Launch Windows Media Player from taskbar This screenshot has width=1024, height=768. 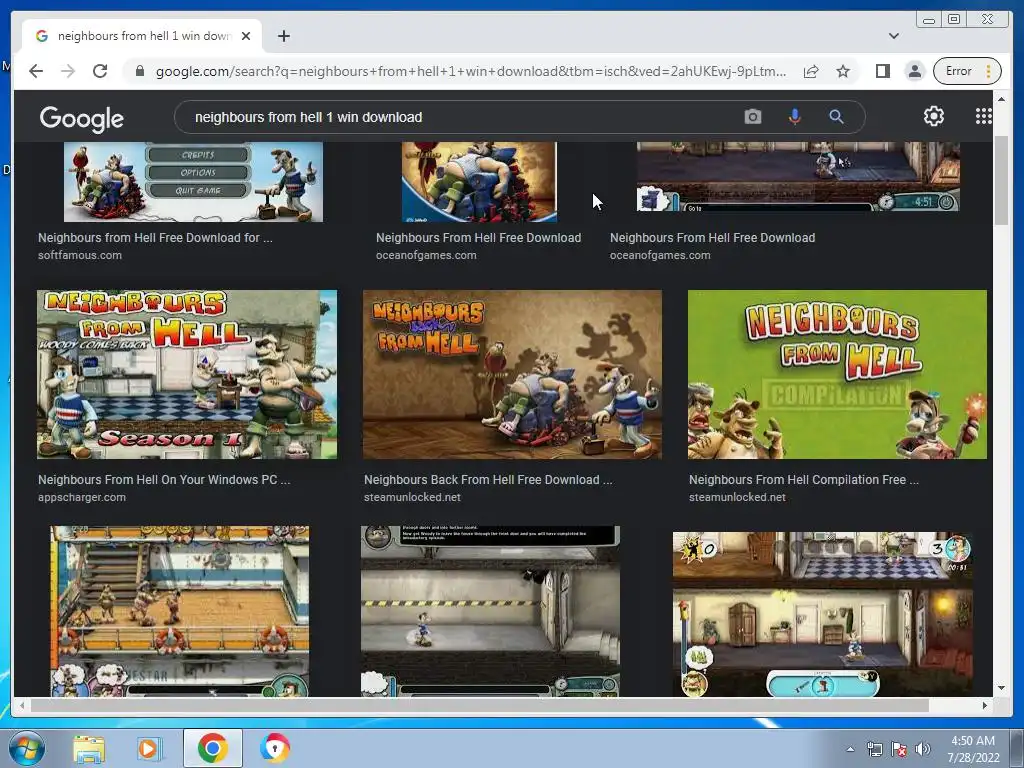coord(150,748)
